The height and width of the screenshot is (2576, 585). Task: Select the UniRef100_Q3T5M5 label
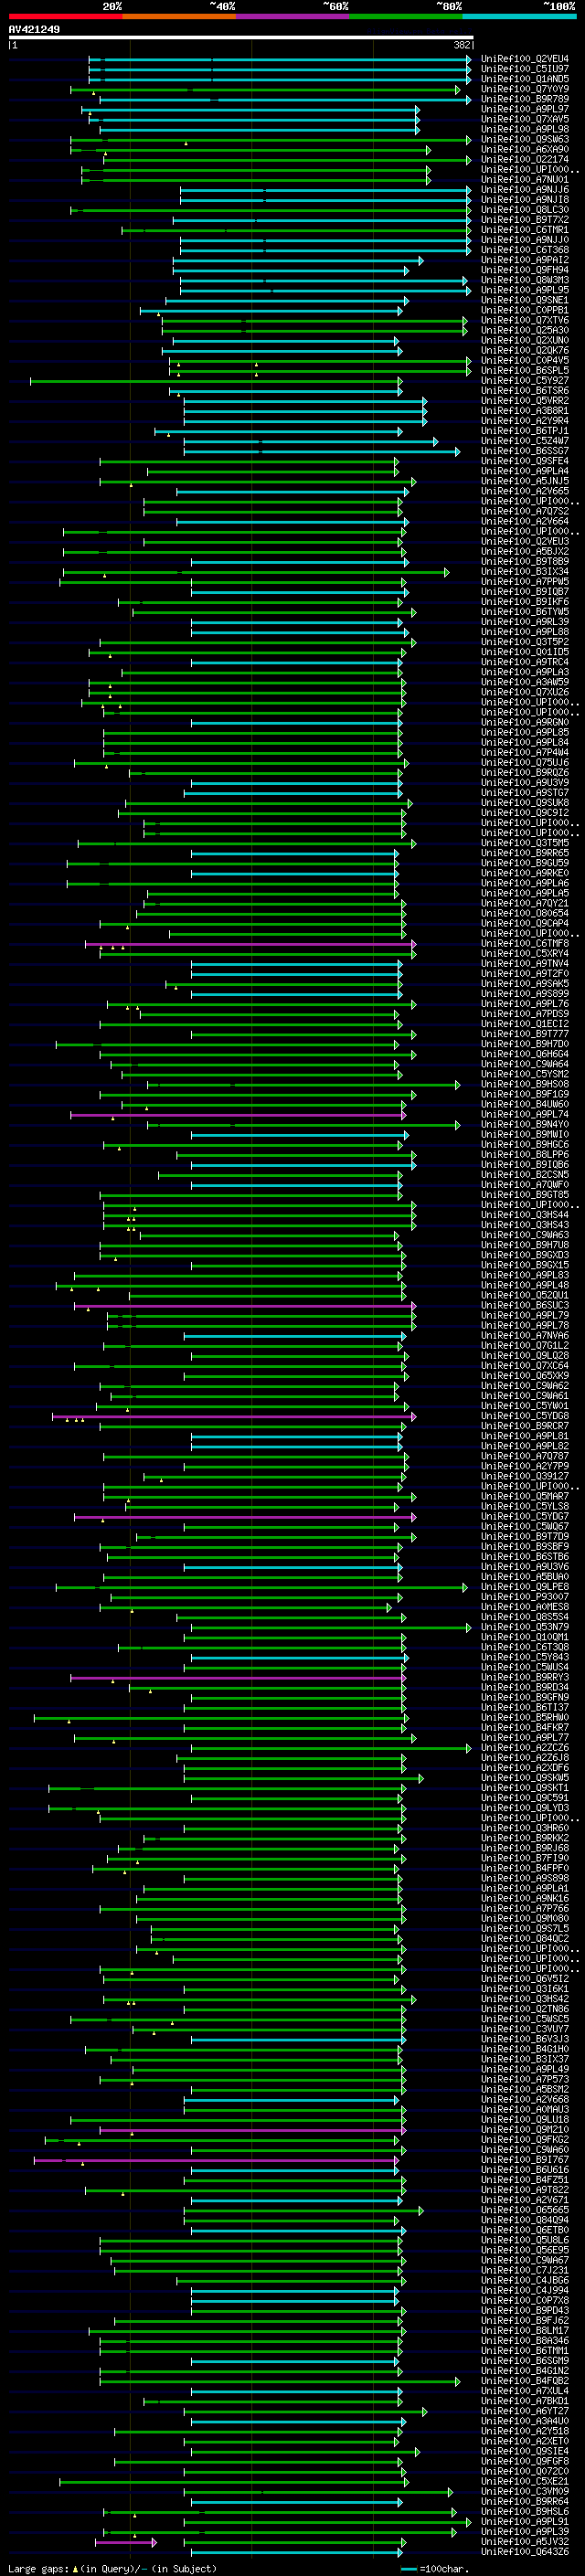tap(525, 843)
